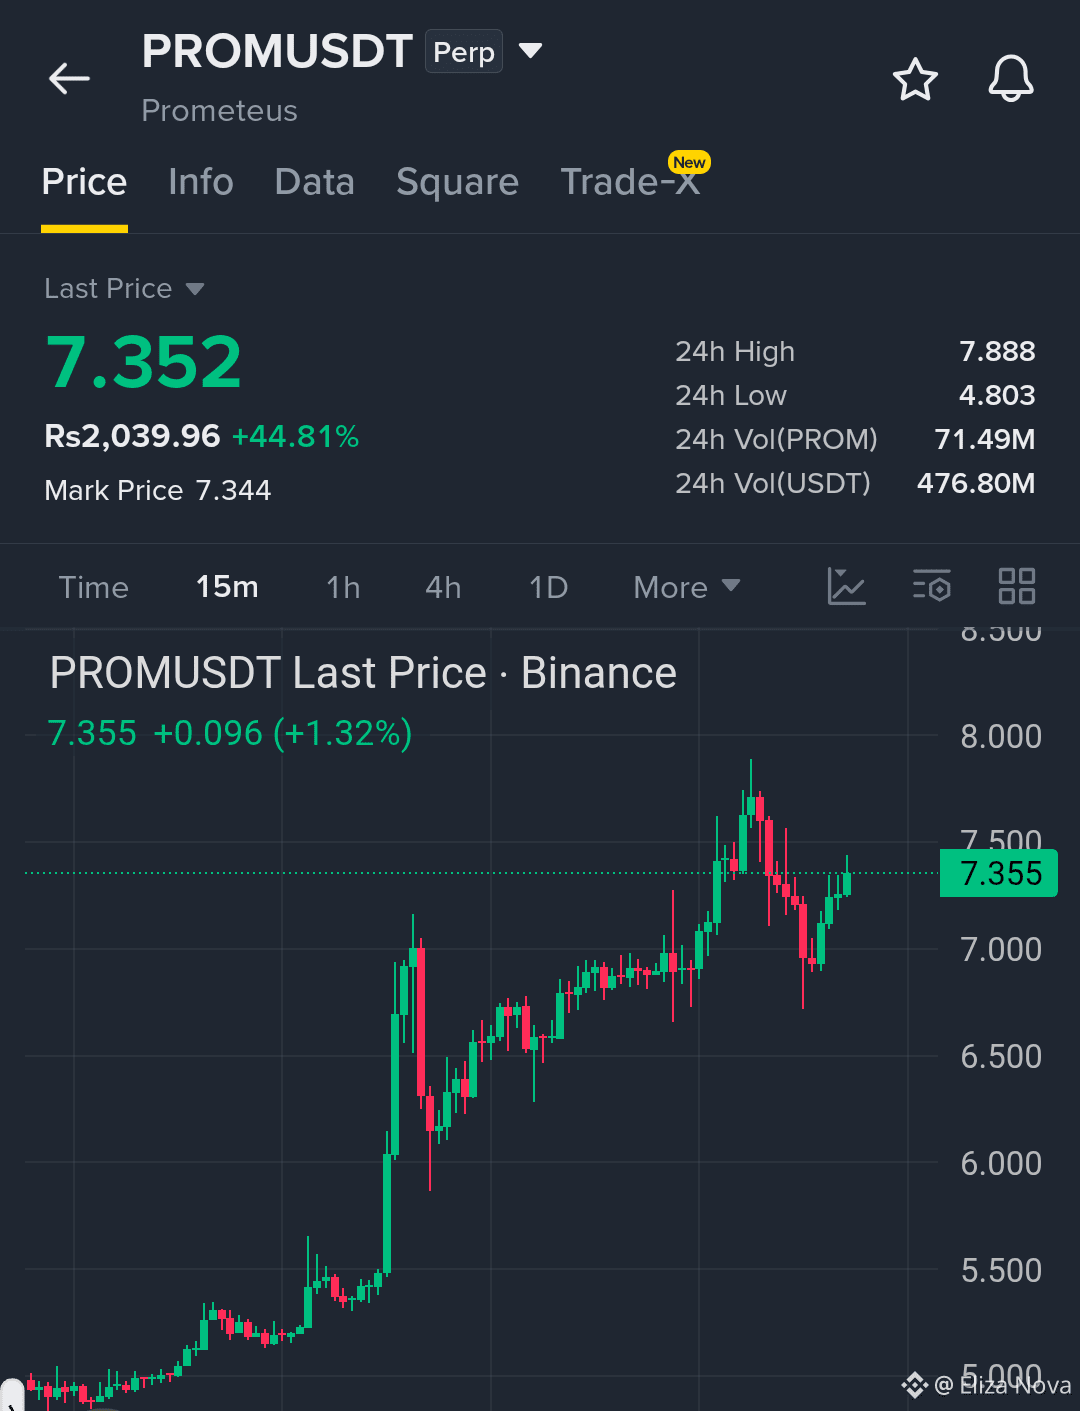Tap the green 7.355 current price tag
This screenshot has width=1080, height=1411.
[999, 873]
